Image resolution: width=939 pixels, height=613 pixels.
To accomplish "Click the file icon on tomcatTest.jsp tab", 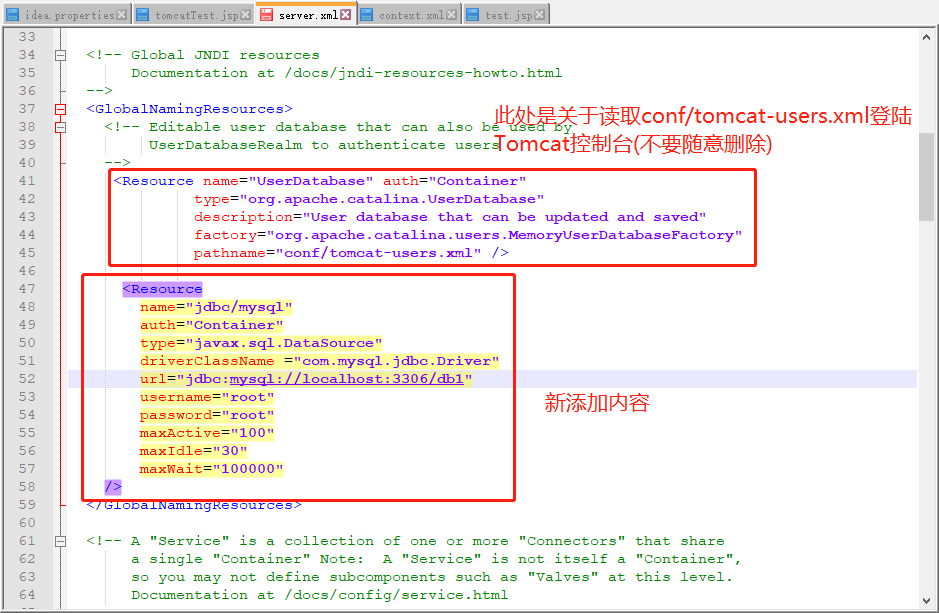I will (x=143, y=14).
